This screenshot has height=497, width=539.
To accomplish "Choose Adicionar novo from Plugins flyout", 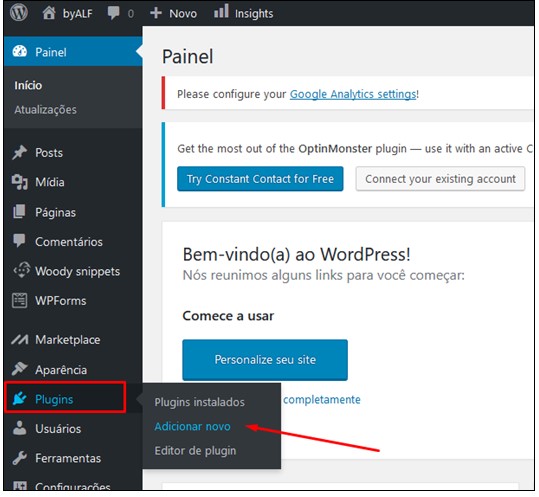I will tap(192, 427).
